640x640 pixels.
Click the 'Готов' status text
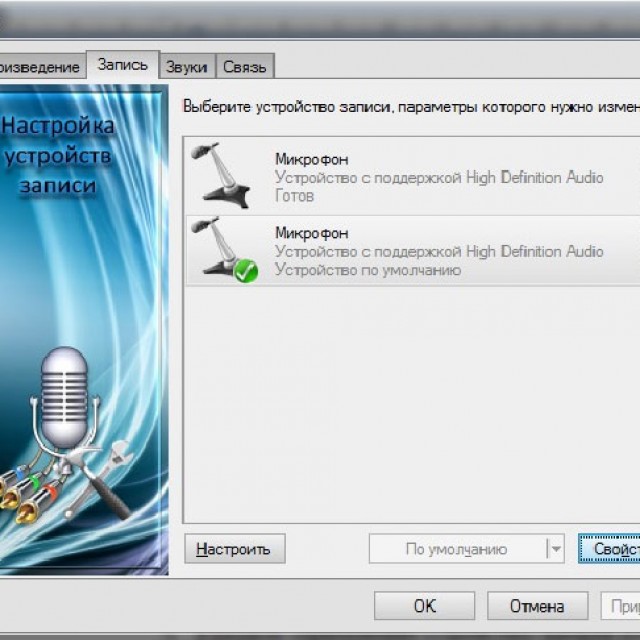click(x=294, y=196)
